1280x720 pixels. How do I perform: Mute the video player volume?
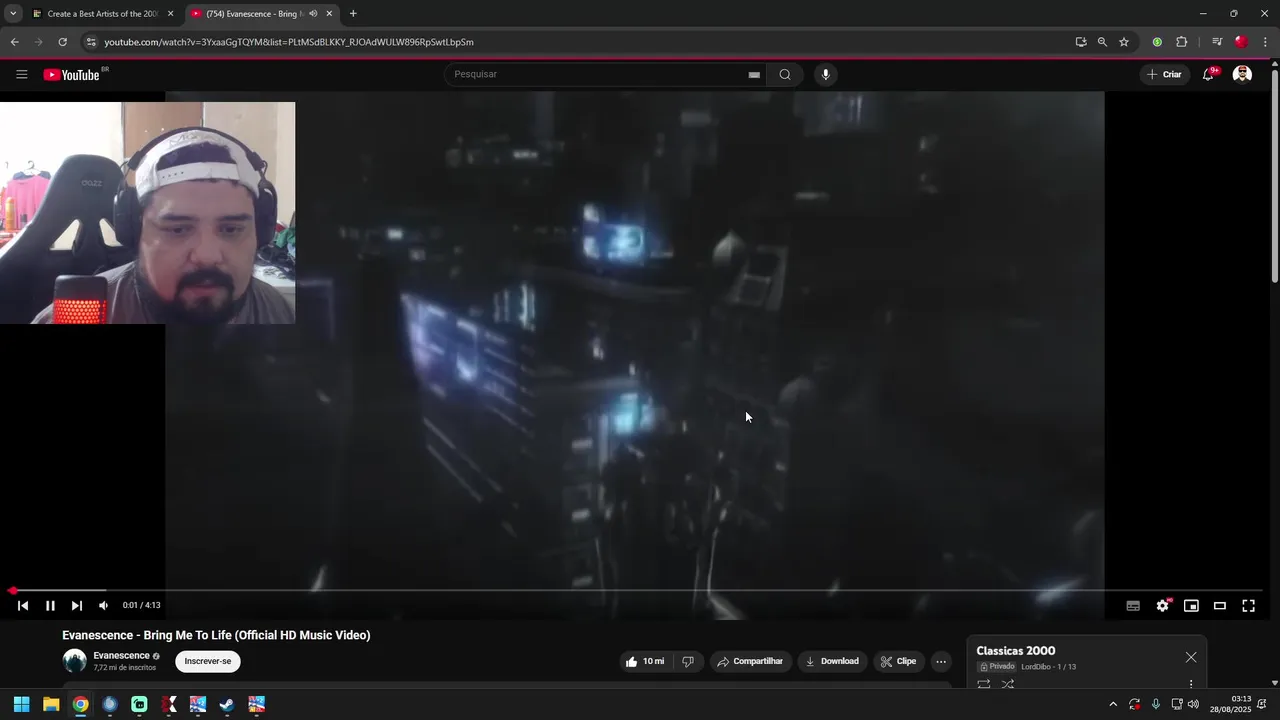coord(103,605)
